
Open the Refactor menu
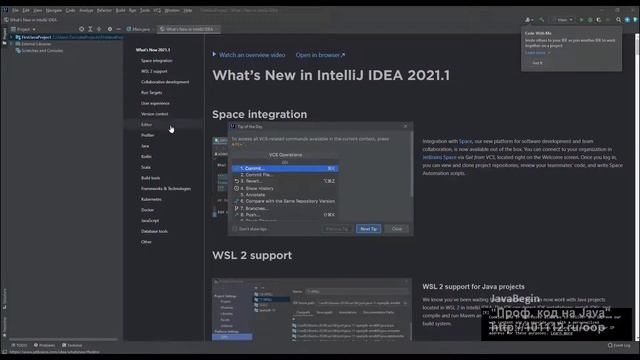tap(104, 10)
